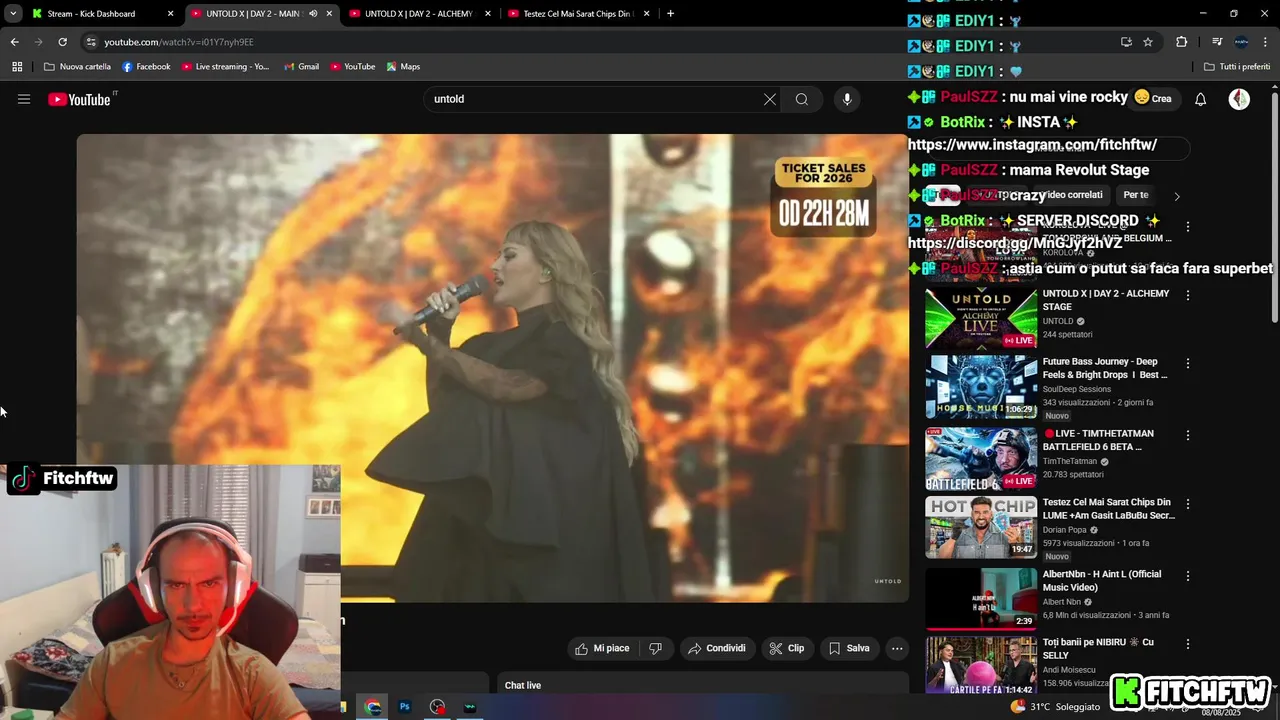Image resolution: width=1280 pixels, height=720 pixels.
Task: Close the UNTOLD X DAY 2 - ALCHEMY tab
Action: pos(488,14)
